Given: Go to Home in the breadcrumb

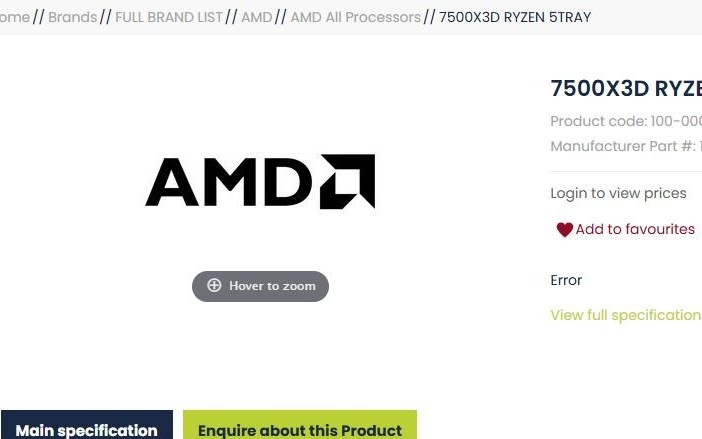Looking at the screenshot, I should click(14, 17).
